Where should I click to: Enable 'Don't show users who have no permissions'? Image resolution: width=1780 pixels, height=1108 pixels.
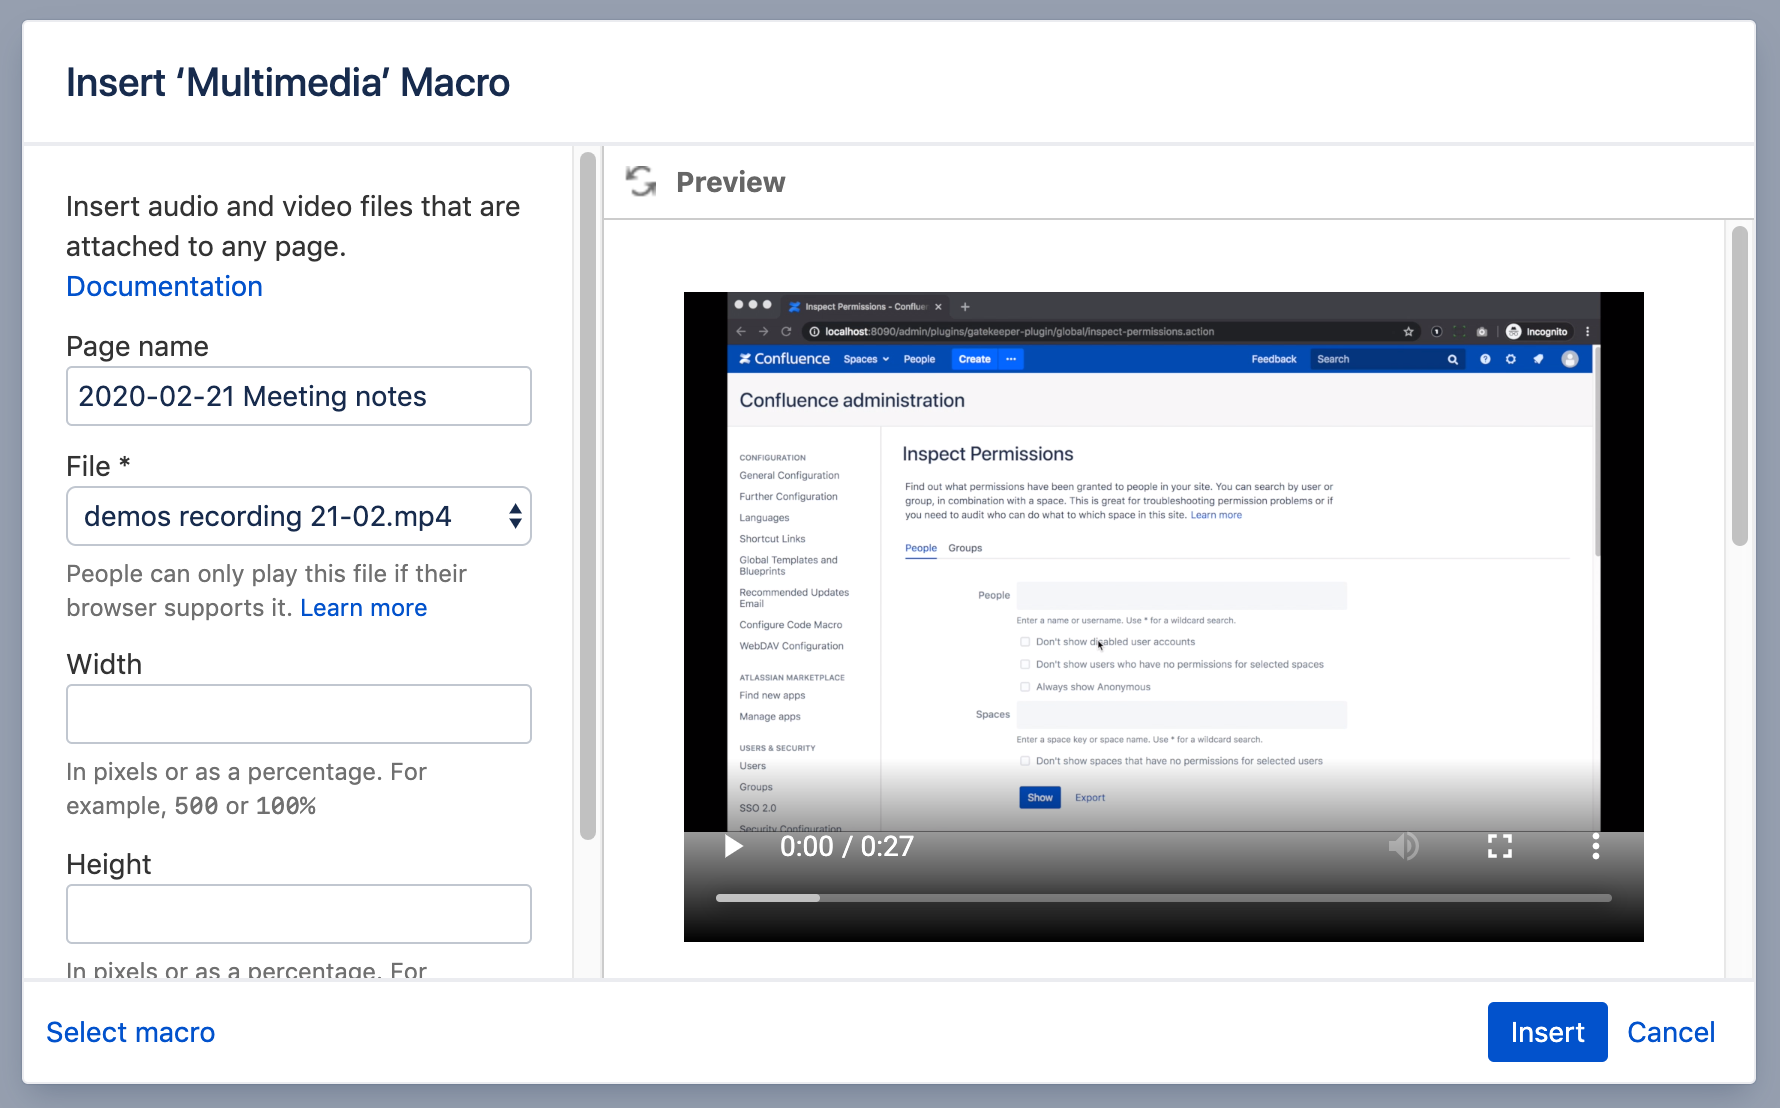pos(1025,664)
